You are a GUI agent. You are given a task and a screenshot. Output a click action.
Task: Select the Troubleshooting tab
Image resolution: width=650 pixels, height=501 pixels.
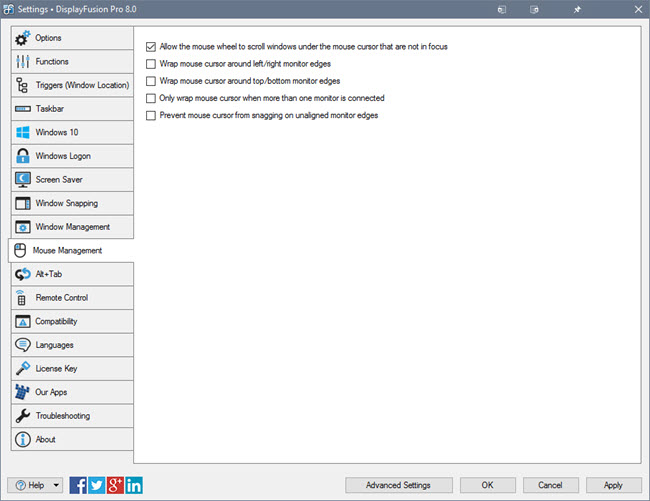point(72,416)
